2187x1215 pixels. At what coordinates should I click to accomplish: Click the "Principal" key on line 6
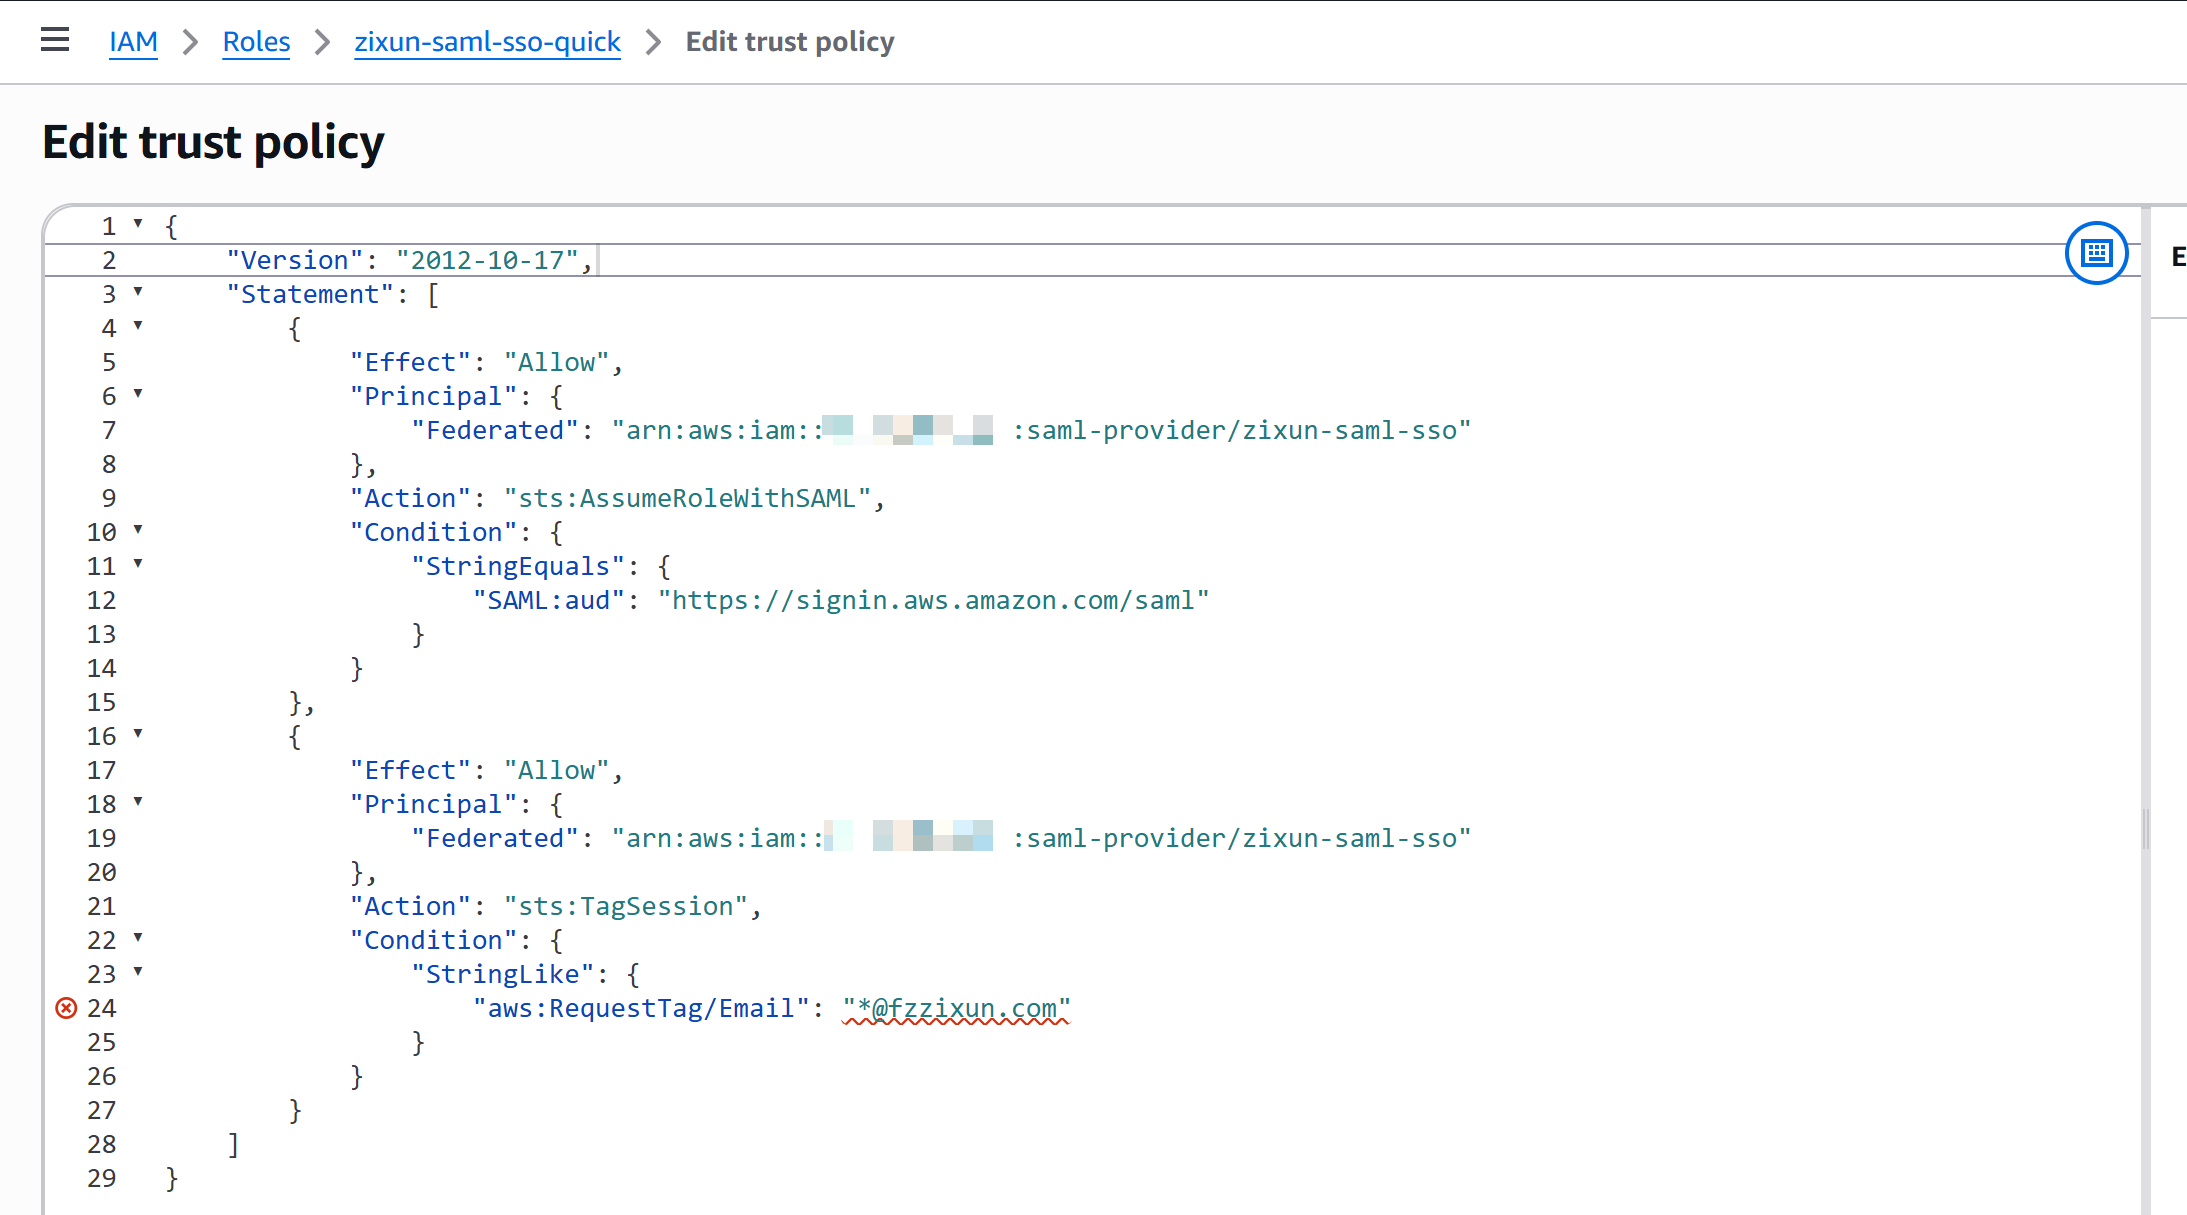[x=433, y=396]
